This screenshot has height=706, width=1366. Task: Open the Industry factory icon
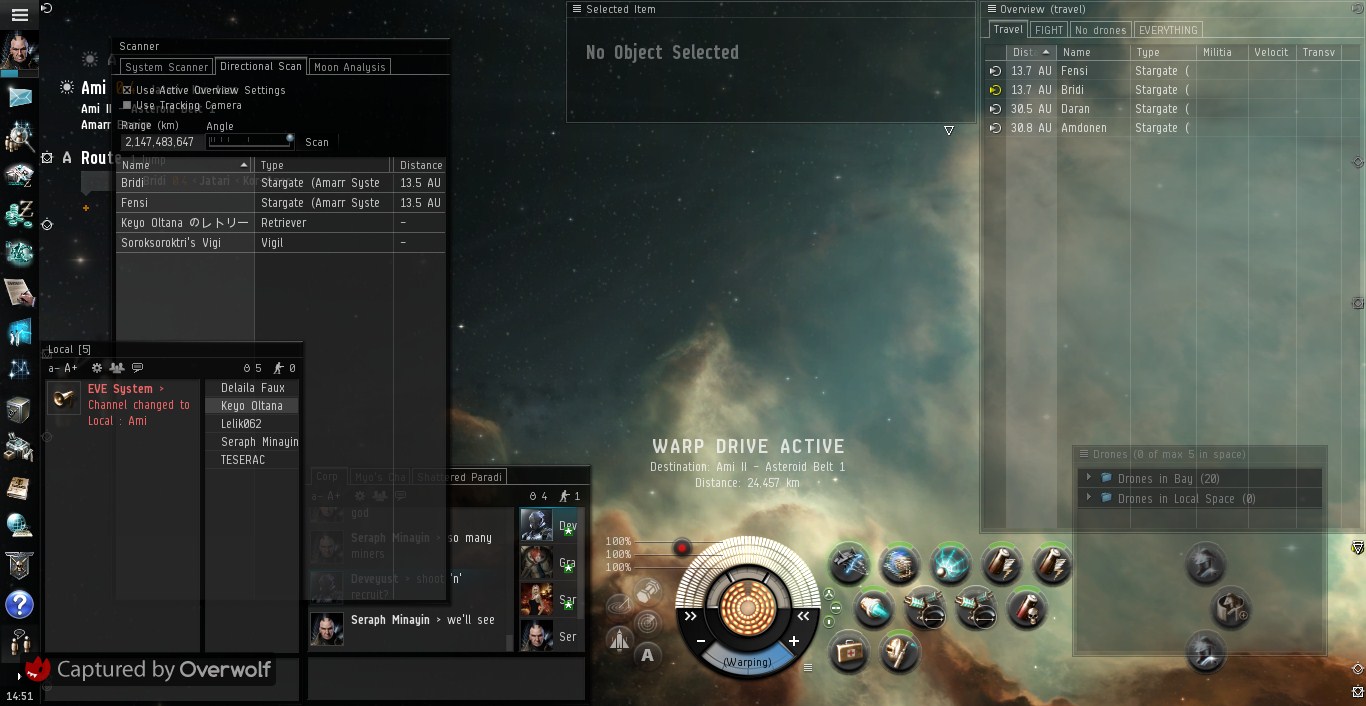tap(19, 447)
